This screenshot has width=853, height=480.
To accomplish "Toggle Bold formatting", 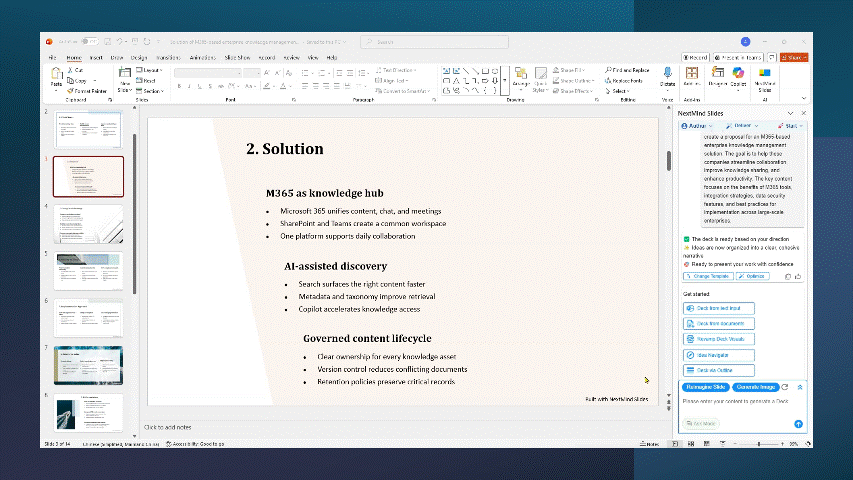I will pyautogui.click(x=179, y=86).
